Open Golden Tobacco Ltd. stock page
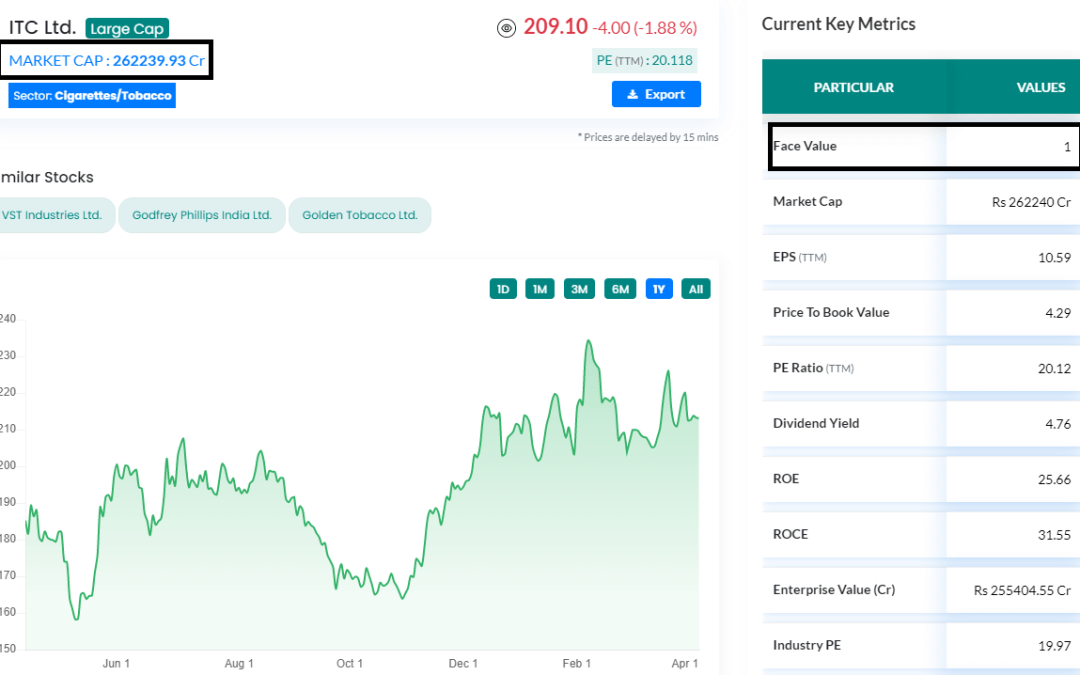Viewport: 1080px width, 675px height. click(x=360, y=215)
